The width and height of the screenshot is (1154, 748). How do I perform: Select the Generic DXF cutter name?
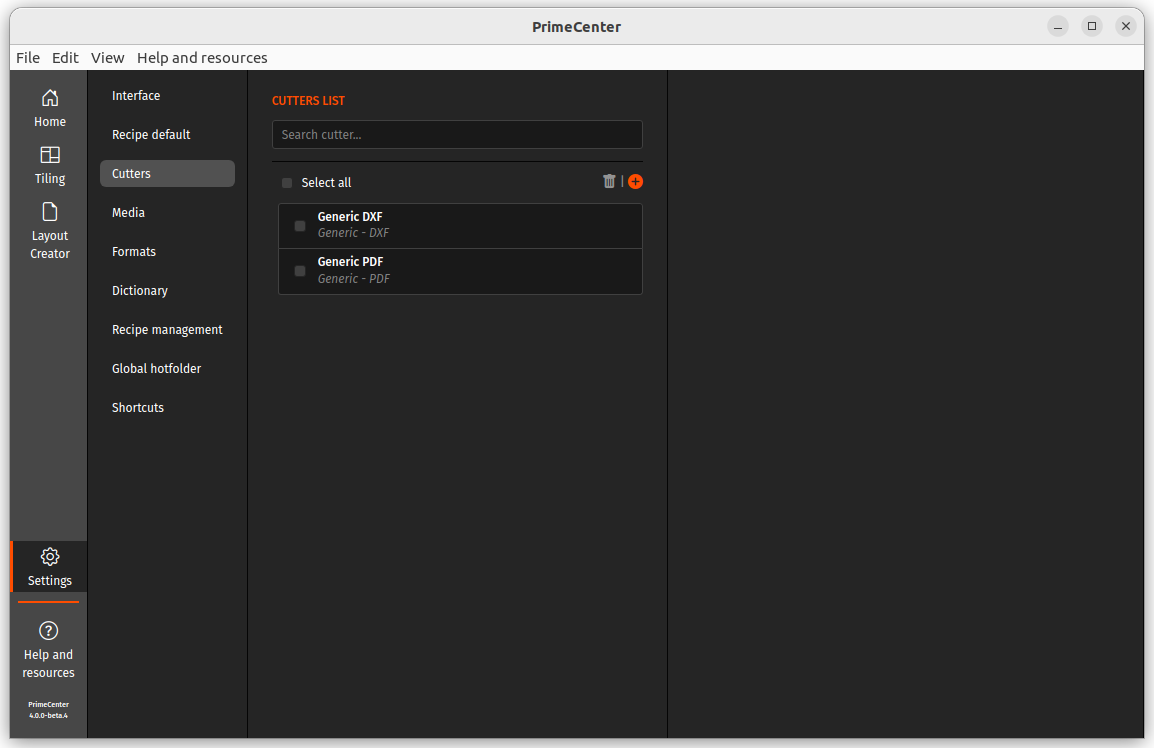350,216
